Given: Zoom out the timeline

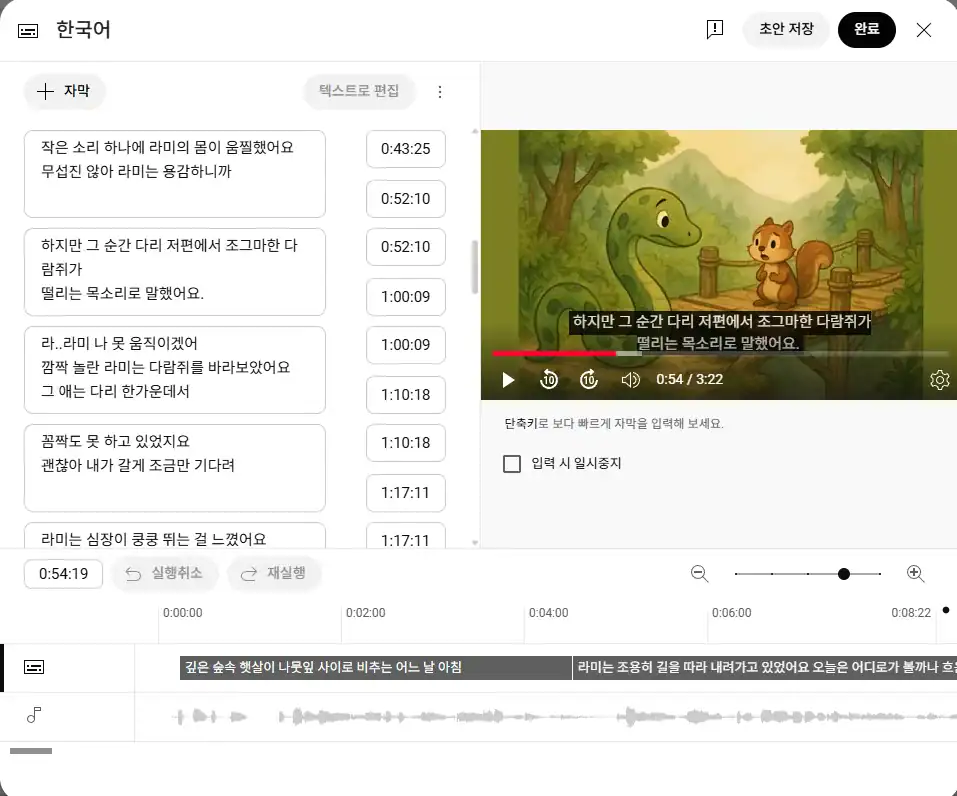Looking at the screenshot, I should tap(700, 574).
